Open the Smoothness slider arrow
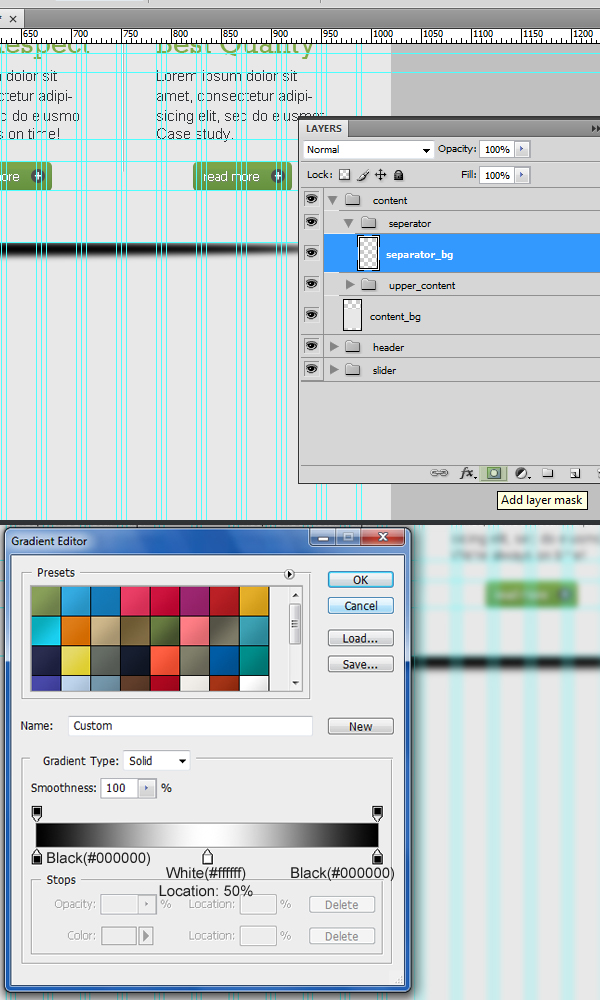This screenshot has width=600, height=1000. pos(147,788)
